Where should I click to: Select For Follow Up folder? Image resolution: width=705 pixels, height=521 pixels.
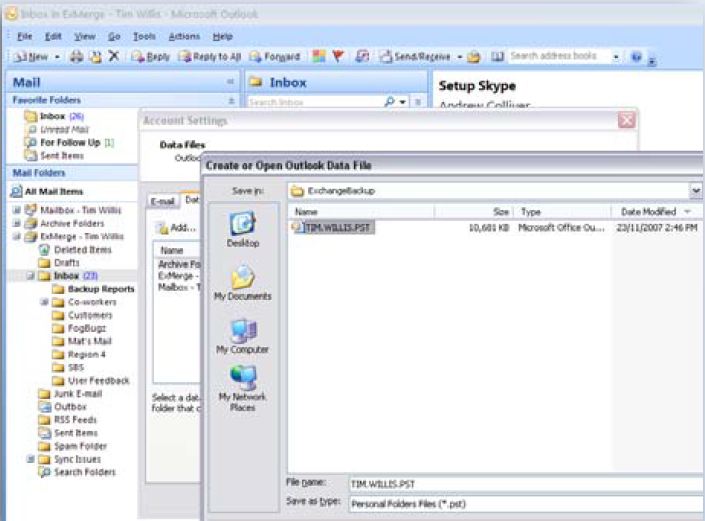click(69, 142)
